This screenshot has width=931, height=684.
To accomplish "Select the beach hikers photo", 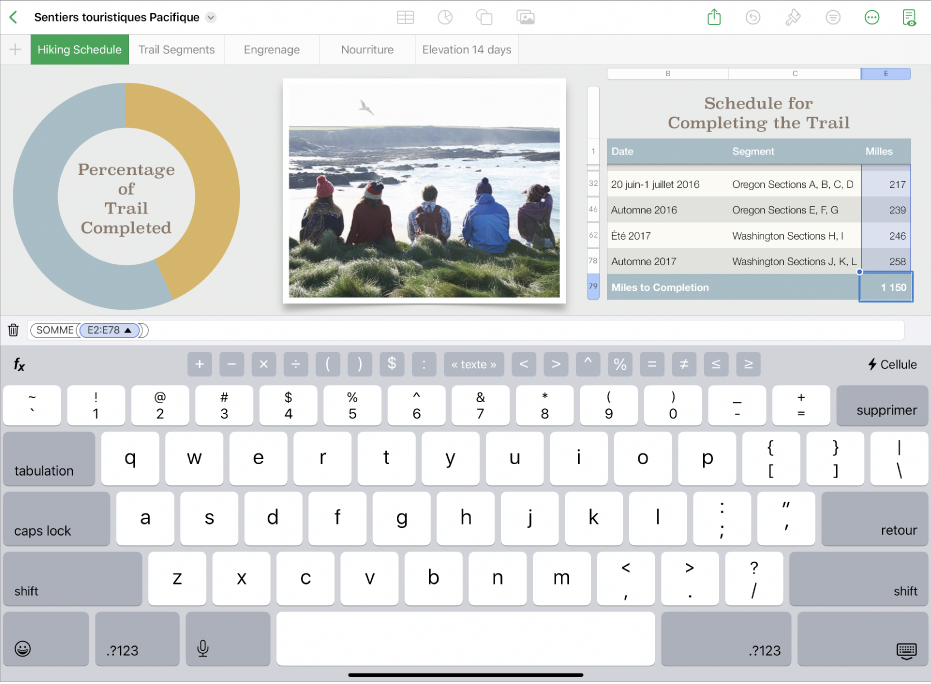I will pos(424,191).
